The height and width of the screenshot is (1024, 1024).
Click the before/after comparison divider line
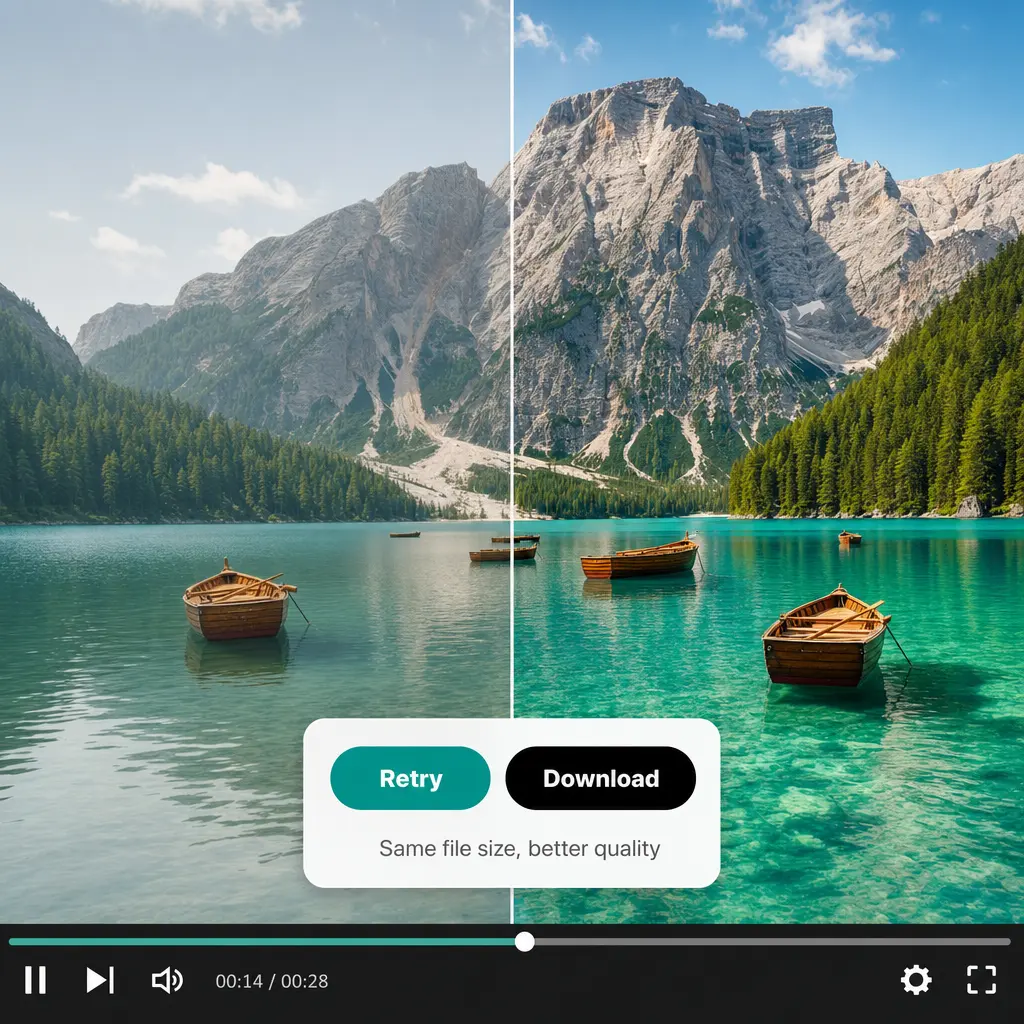tap(512, 359)
